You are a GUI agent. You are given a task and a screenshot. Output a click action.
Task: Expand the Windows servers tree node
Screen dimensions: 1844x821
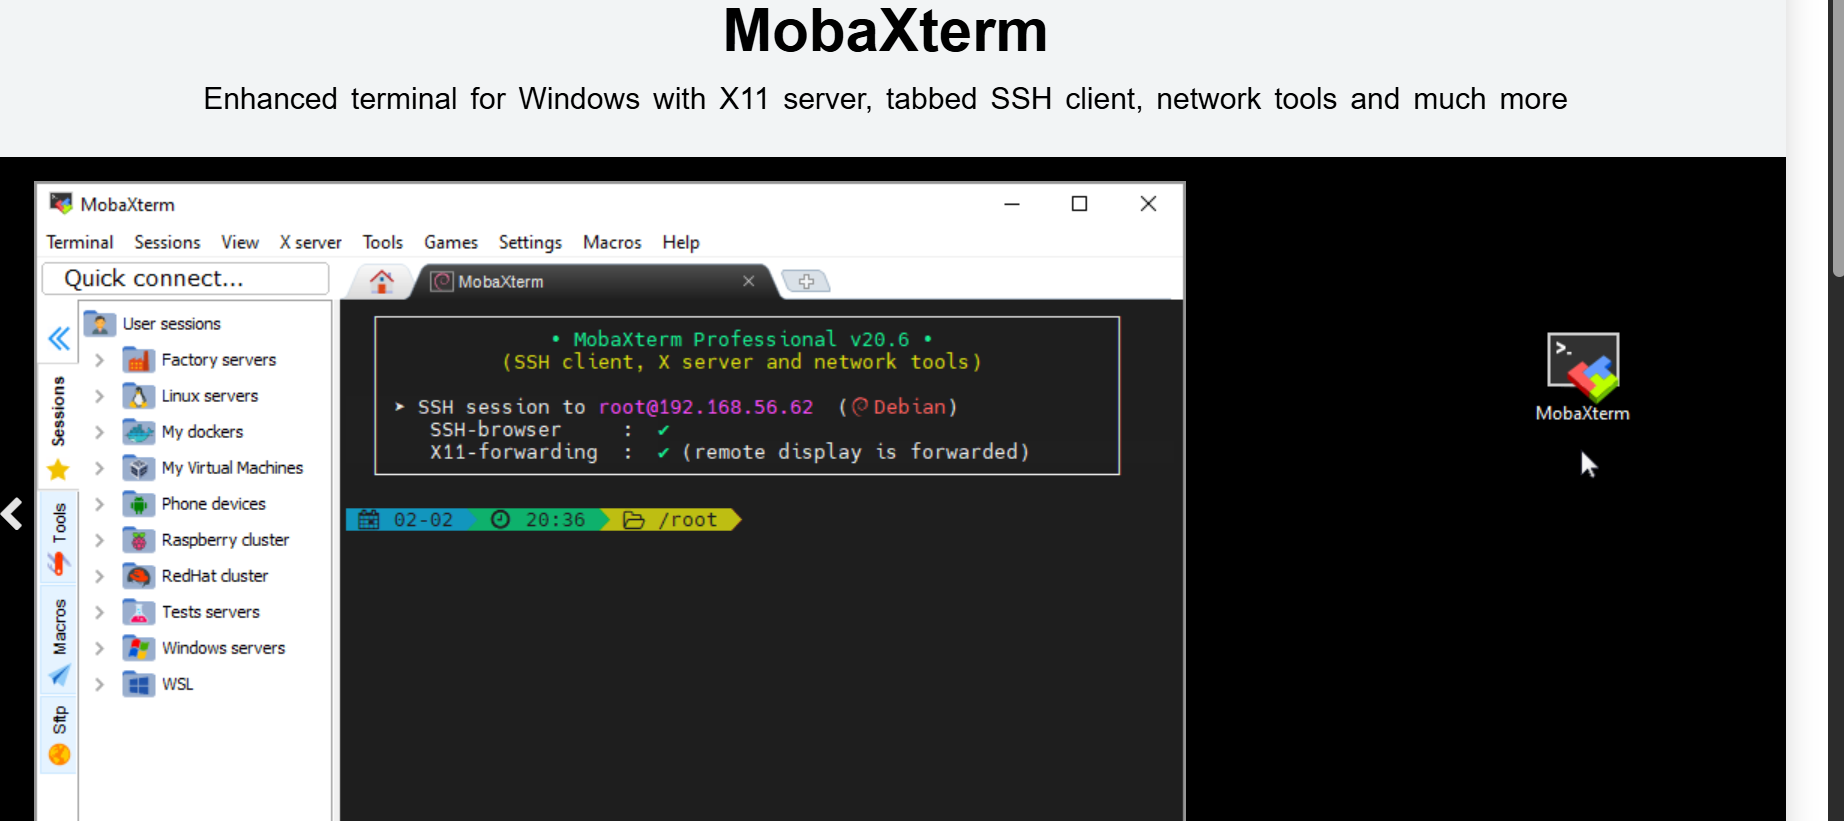[x=99, y=648]
